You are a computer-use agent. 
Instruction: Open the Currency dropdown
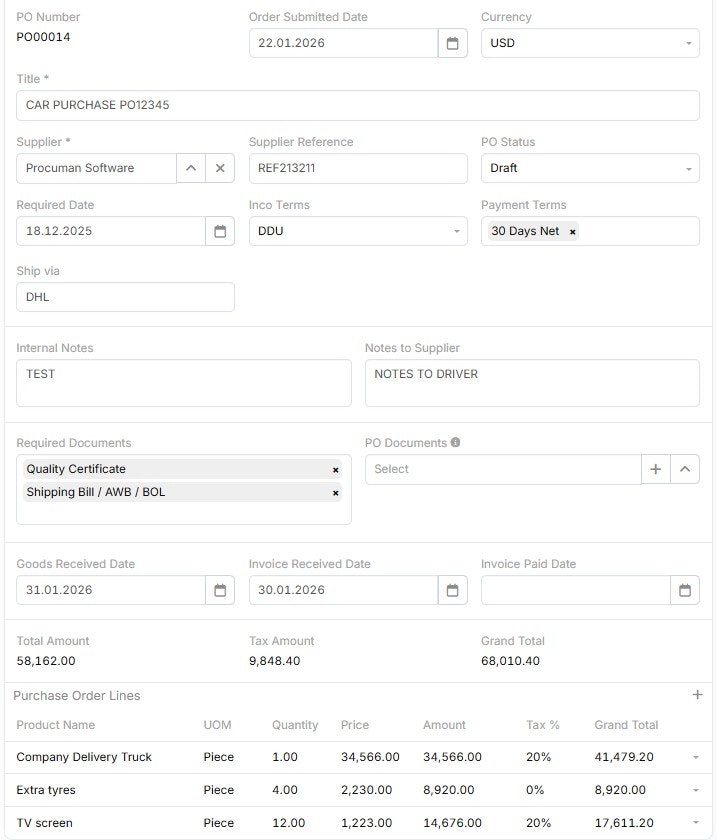688,43
